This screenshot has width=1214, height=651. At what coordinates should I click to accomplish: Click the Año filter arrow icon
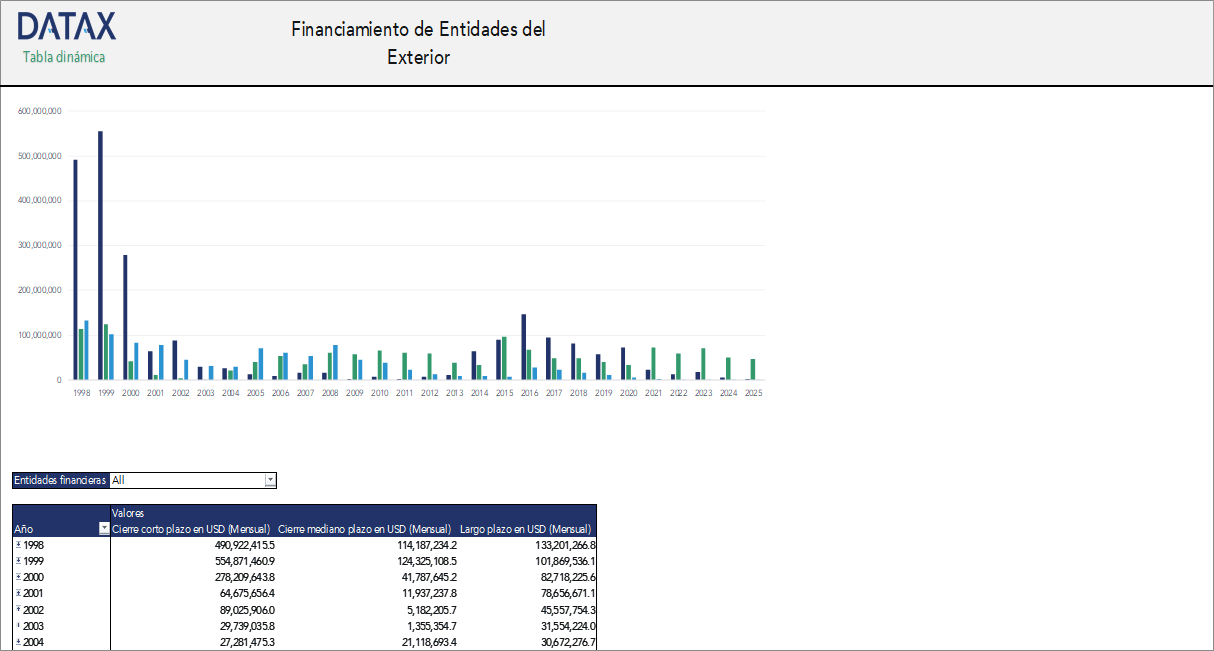tap(104, 529)
